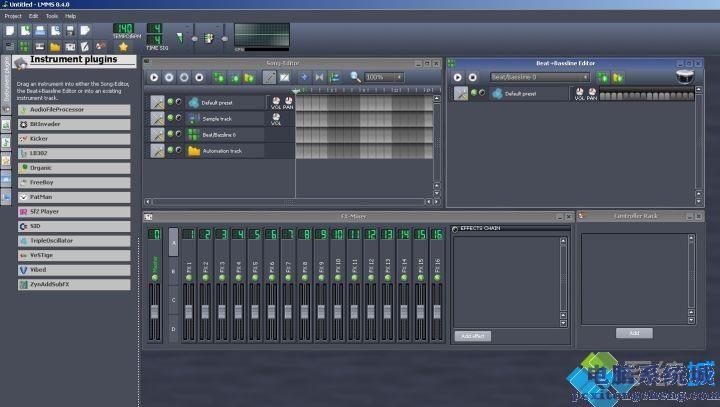Viewport: 720px width, 407px height.
Task: Add automation track in Song-Editor toolbar
Action: 249,78
